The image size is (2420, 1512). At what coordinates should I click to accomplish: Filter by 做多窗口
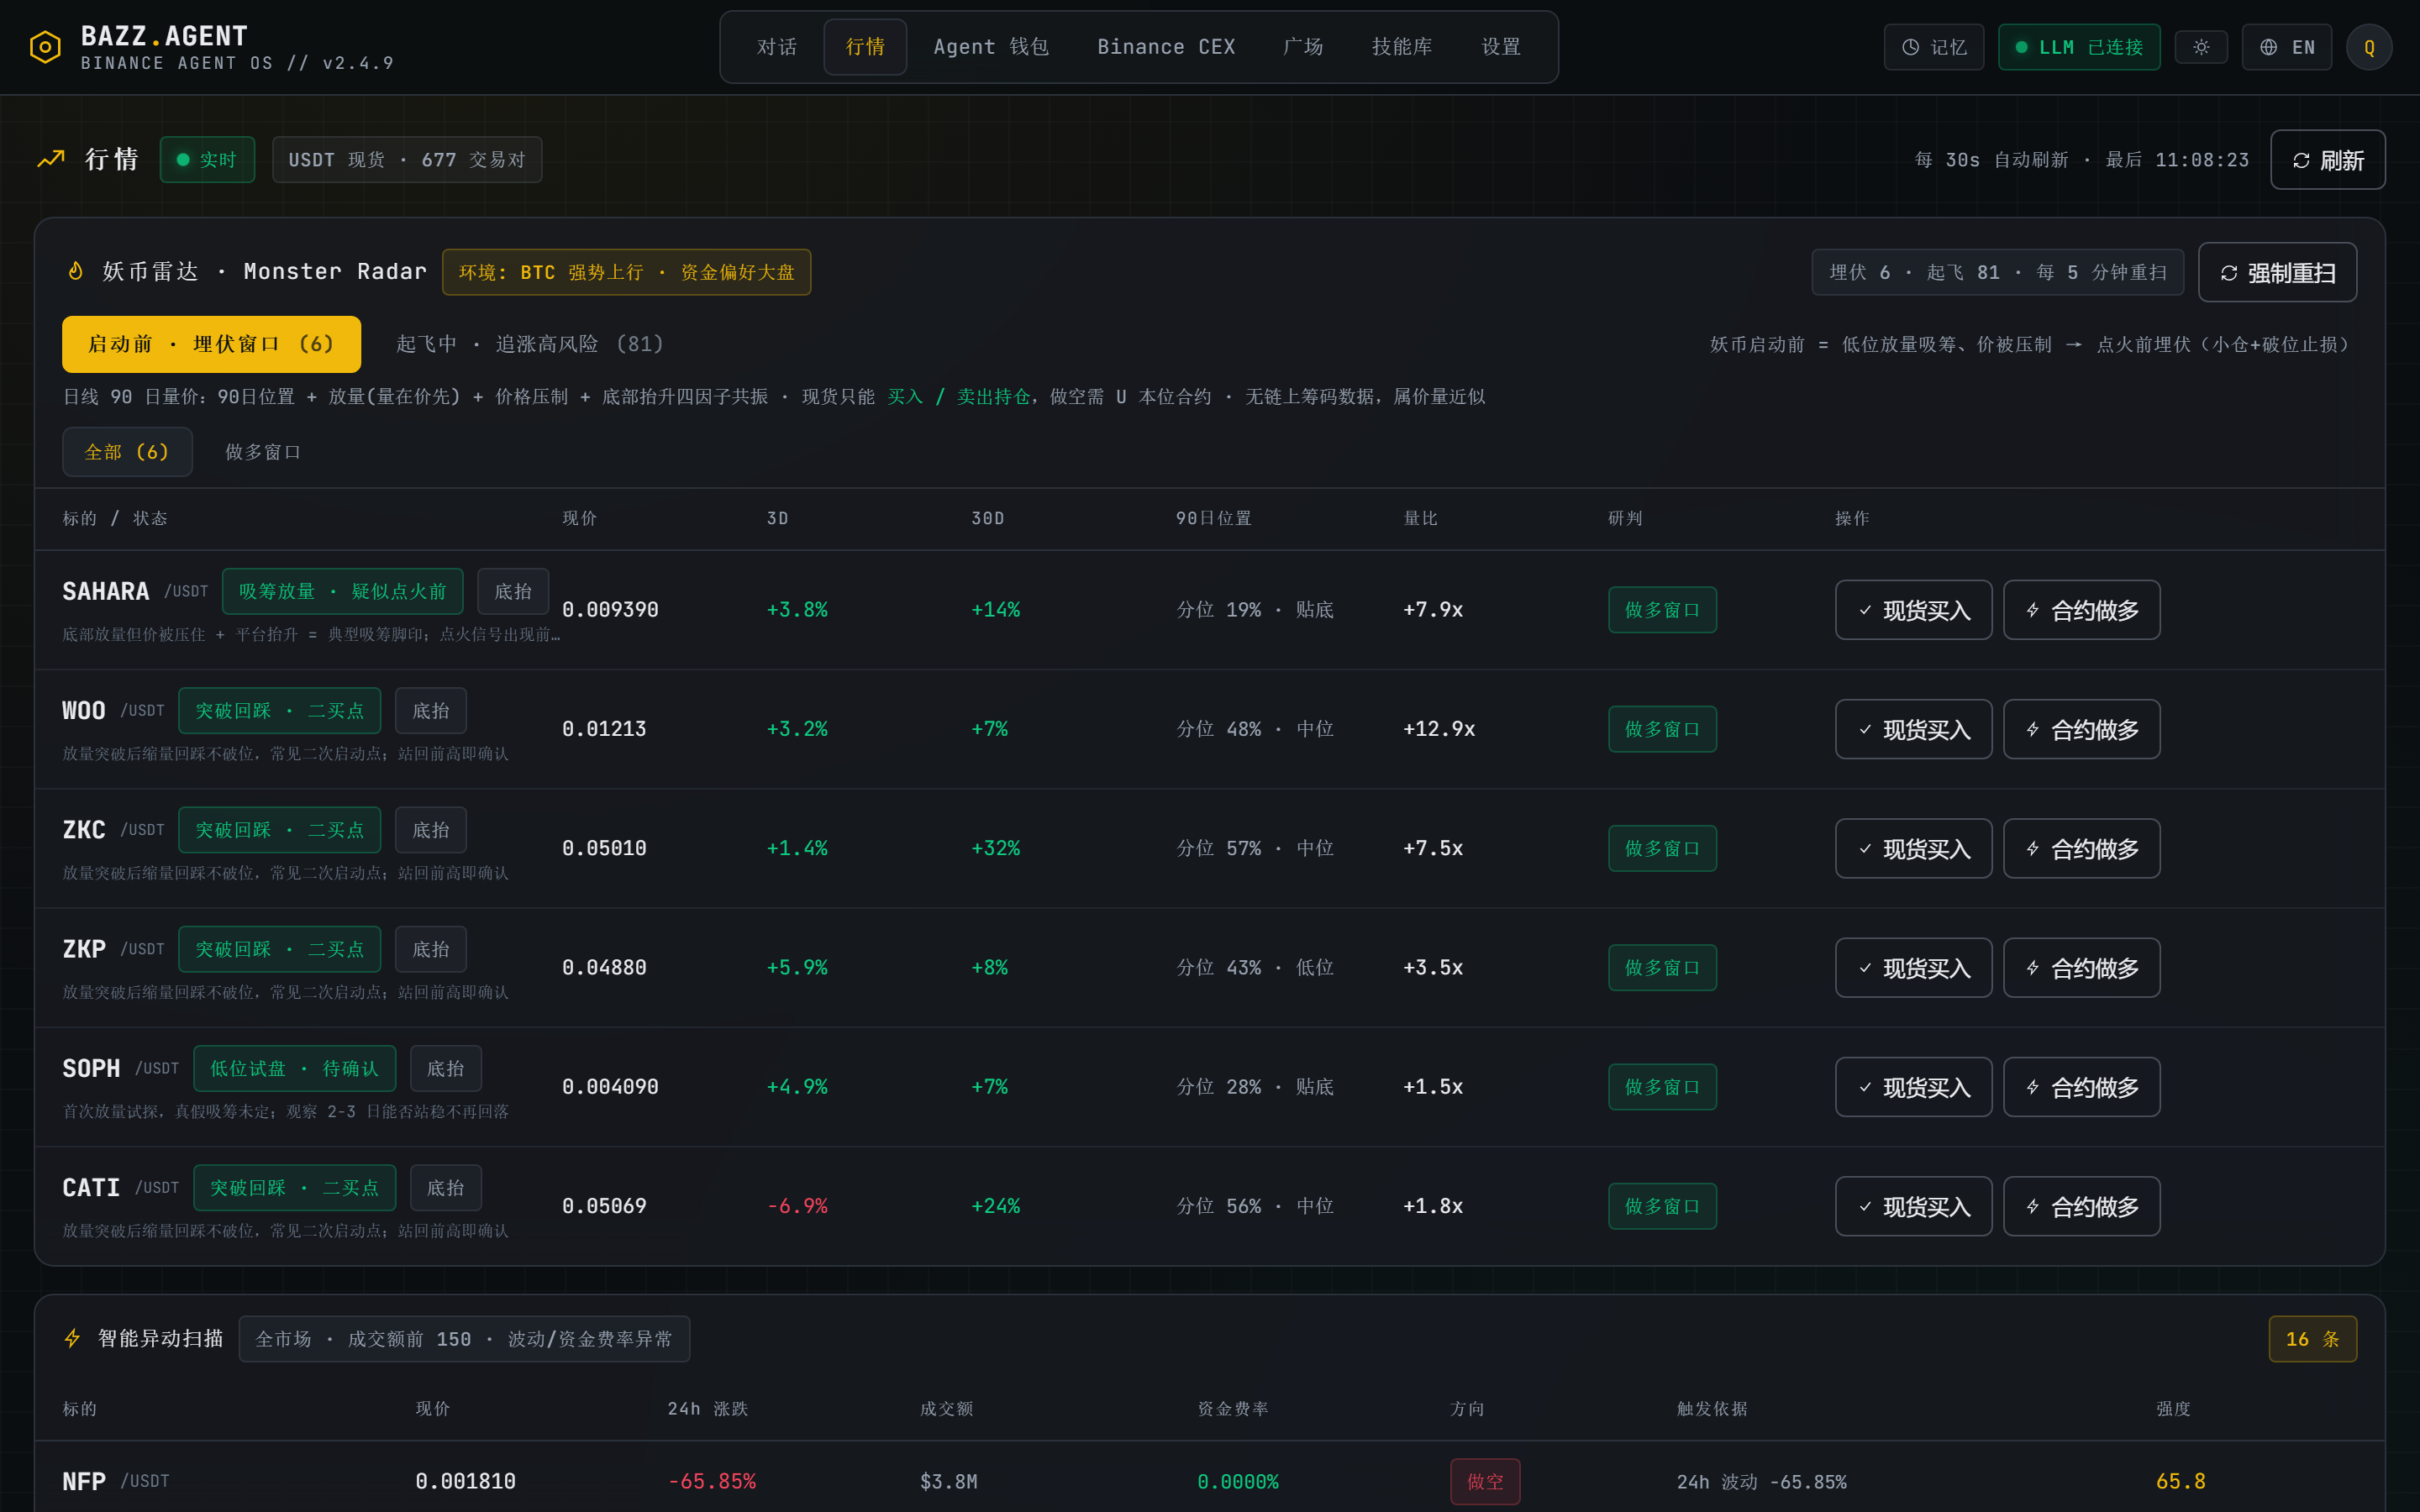tap(263, 452)
